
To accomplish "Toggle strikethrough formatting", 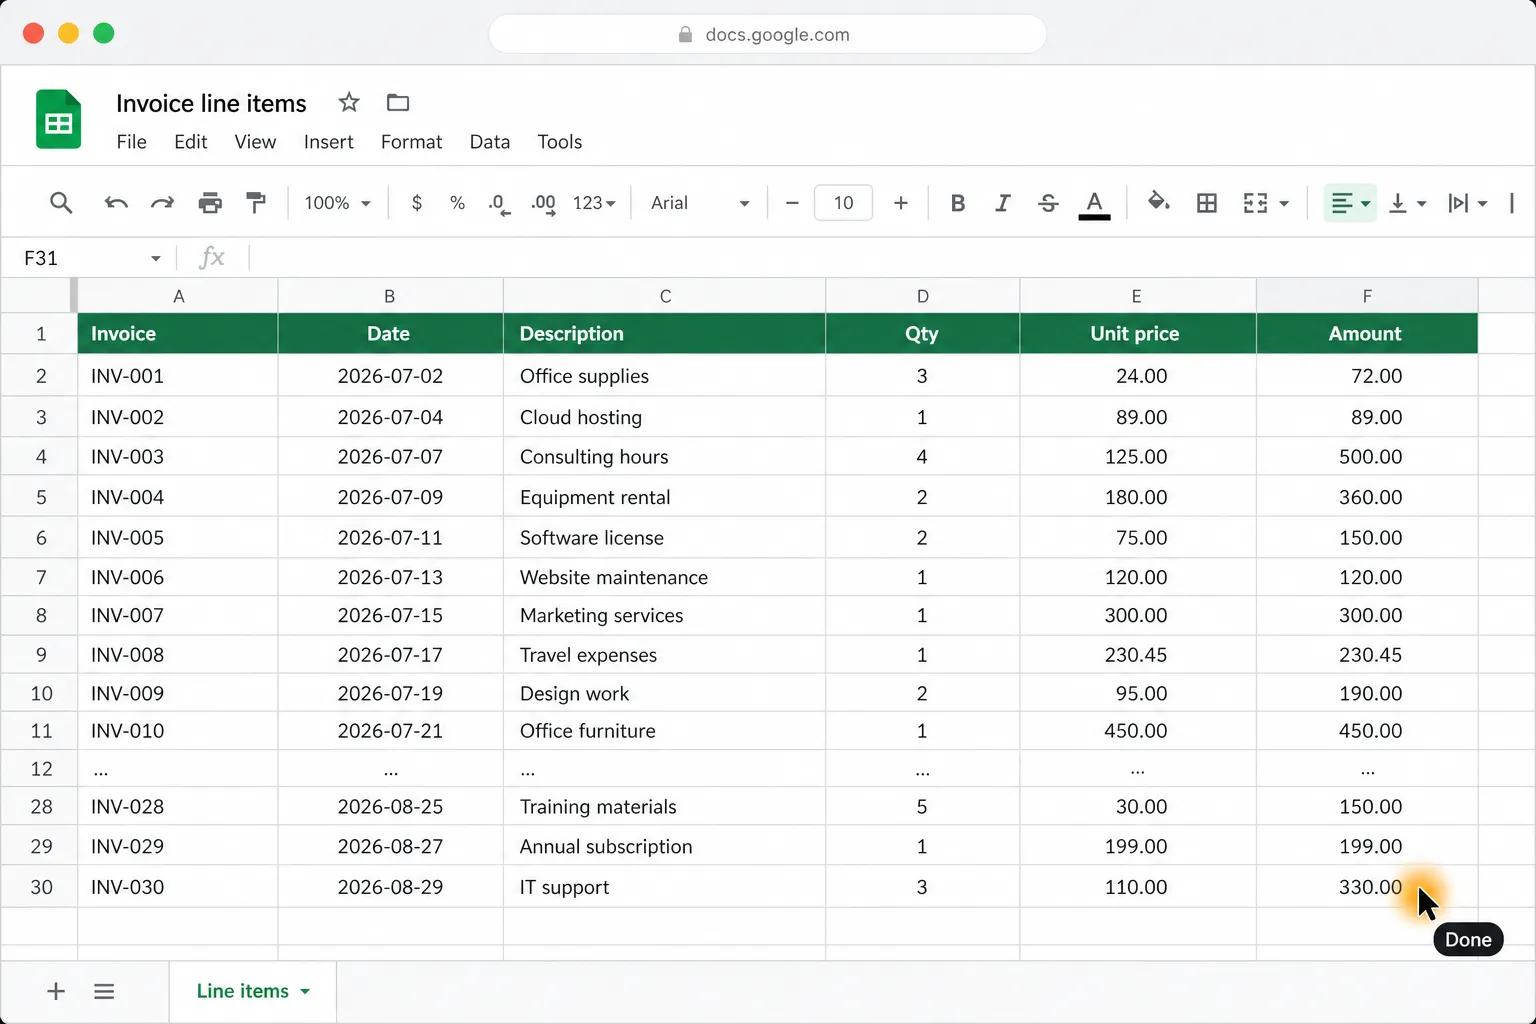I will (1048, 203).
